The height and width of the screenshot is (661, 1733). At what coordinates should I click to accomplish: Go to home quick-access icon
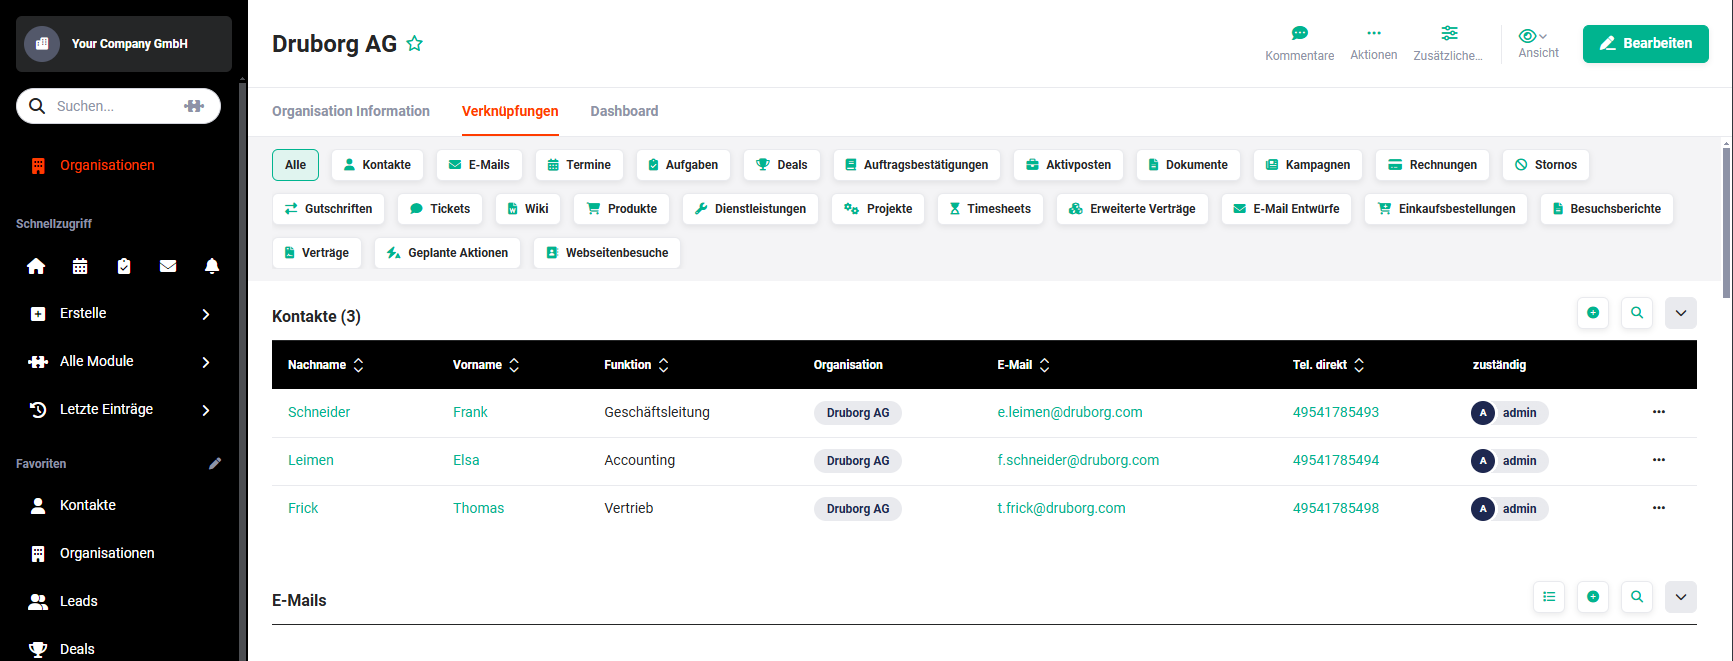(36, 266)
